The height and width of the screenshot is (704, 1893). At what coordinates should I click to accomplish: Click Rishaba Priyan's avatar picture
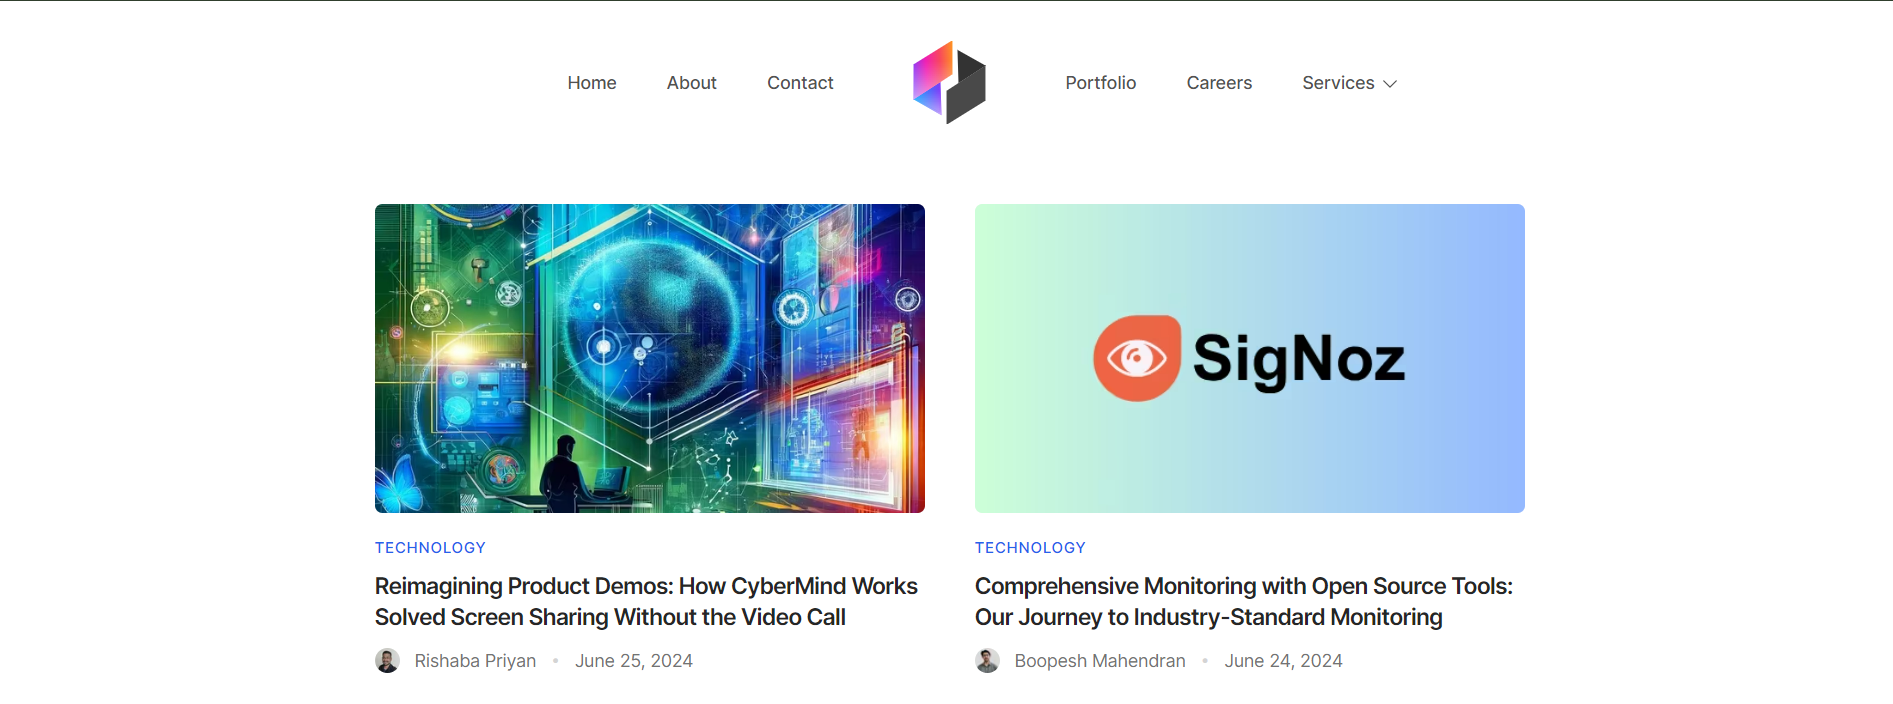tap(387, 661)
